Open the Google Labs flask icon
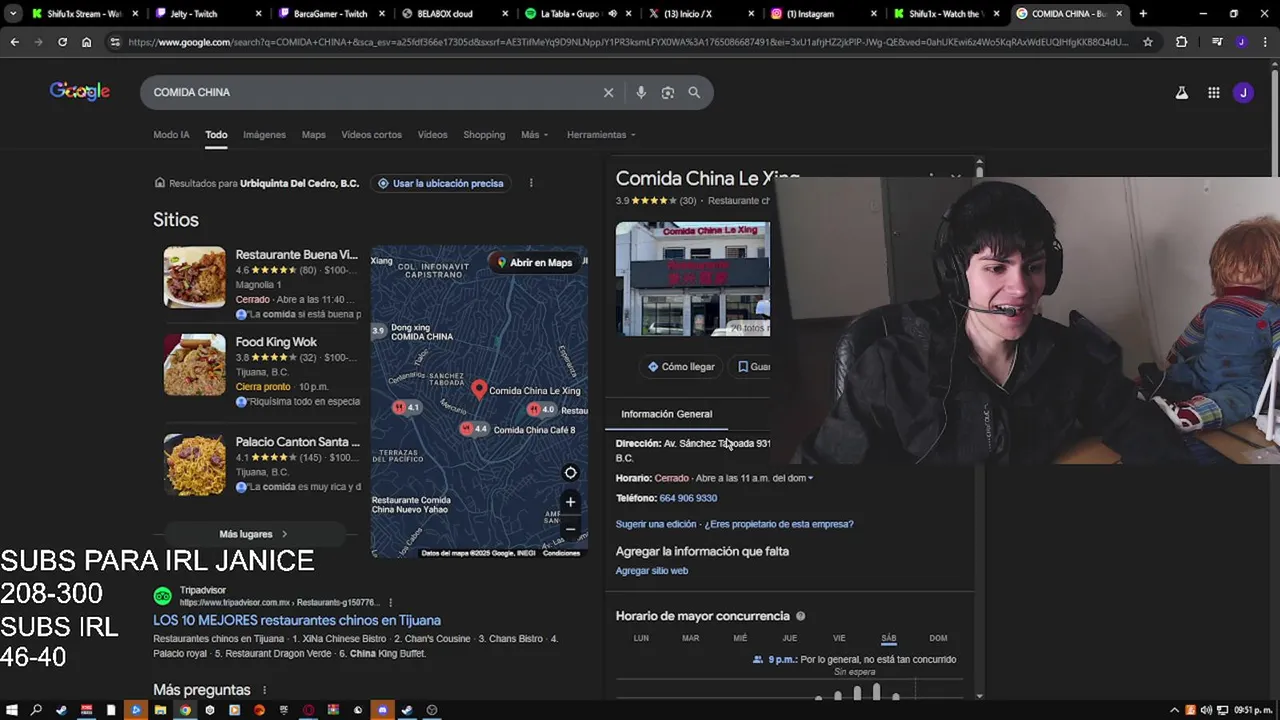Image resolution: width=1280 pixels, height=720 pixels. point(1182,93)
